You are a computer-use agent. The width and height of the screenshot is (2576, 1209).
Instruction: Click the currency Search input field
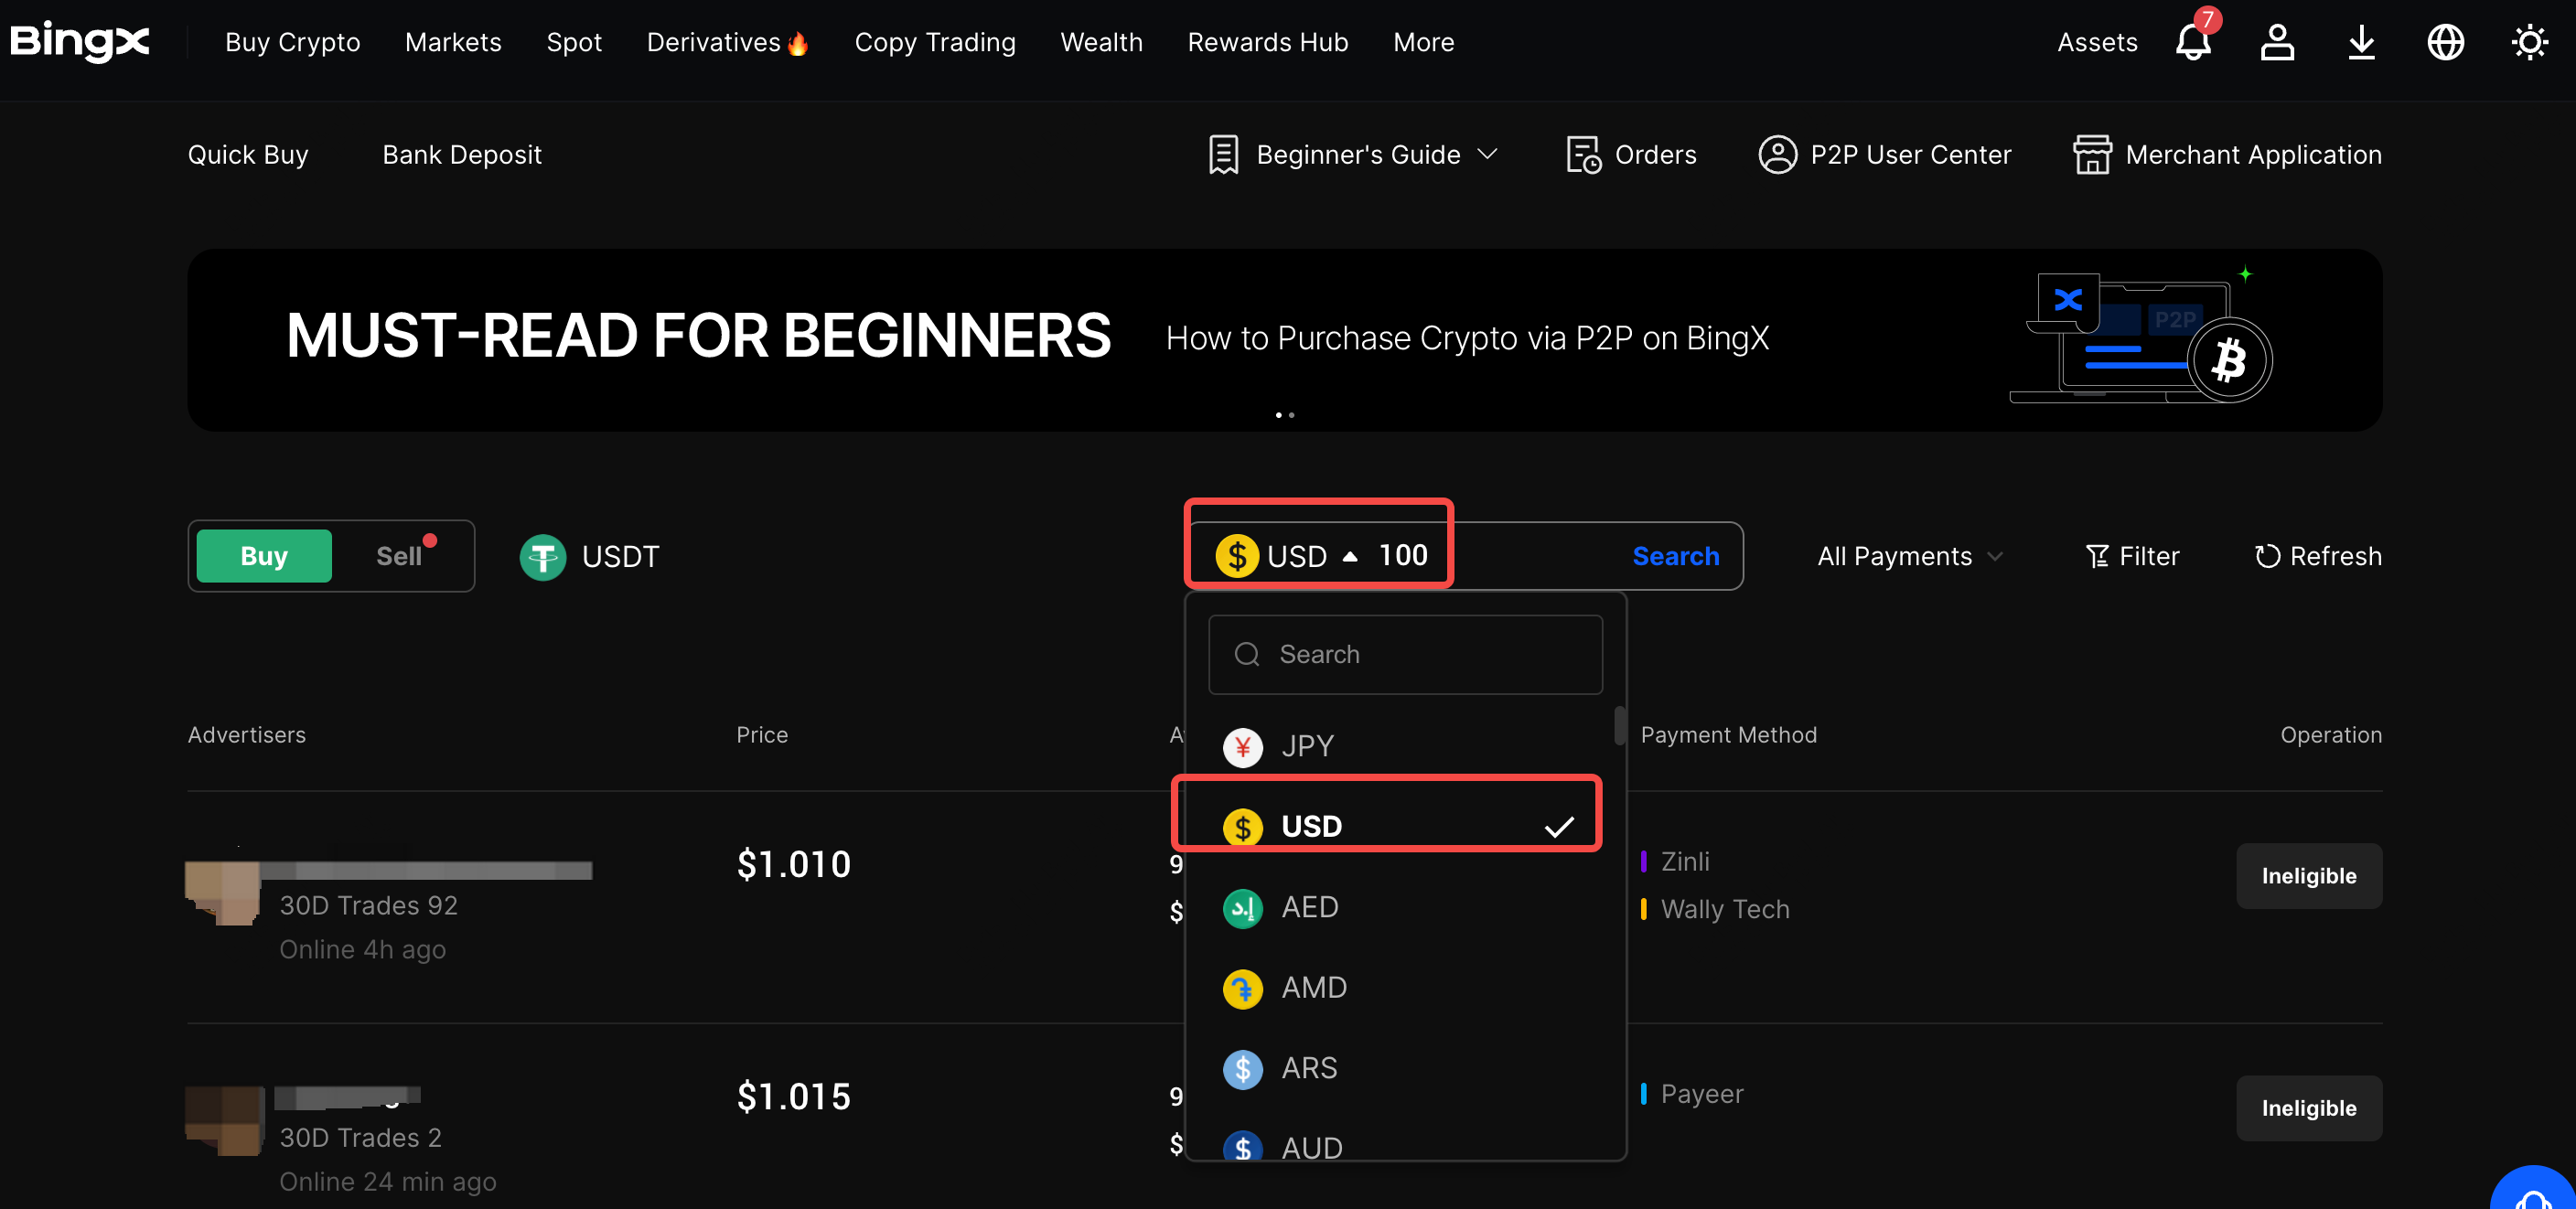pyautogui.click(x=1404, y=654)
